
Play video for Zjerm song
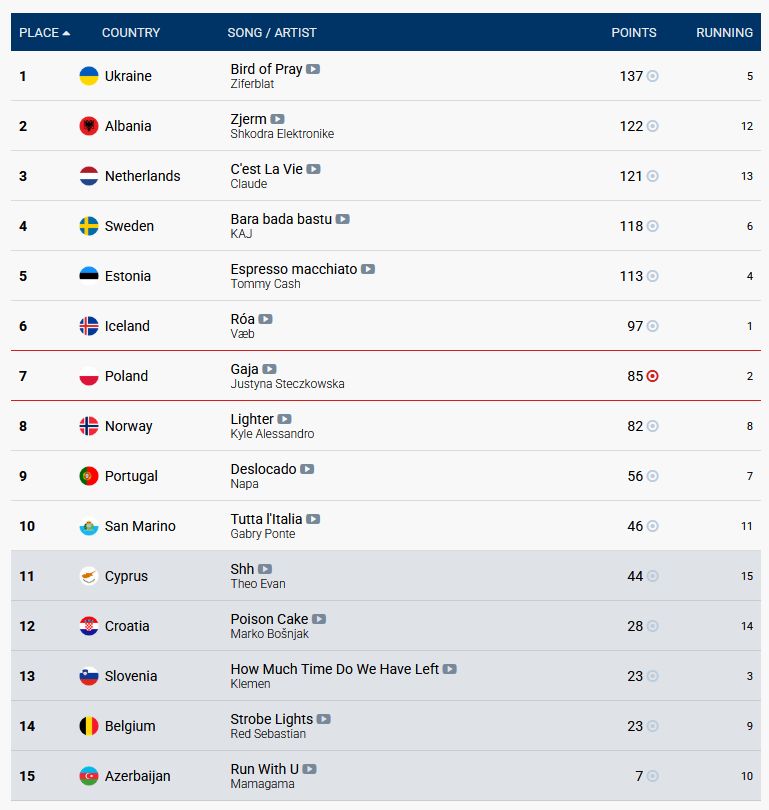click(x=277, y=119)
